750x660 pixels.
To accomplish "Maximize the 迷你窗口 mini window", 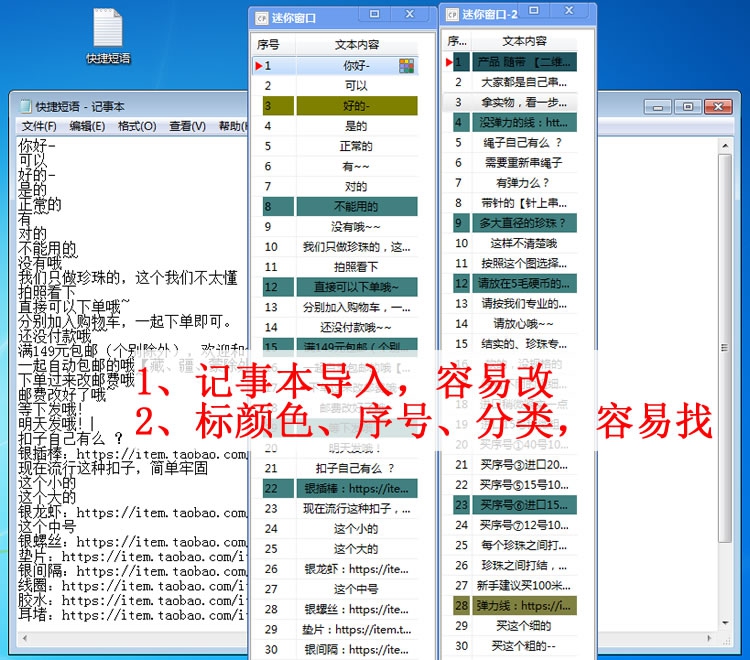I will (x=375, y=15).
